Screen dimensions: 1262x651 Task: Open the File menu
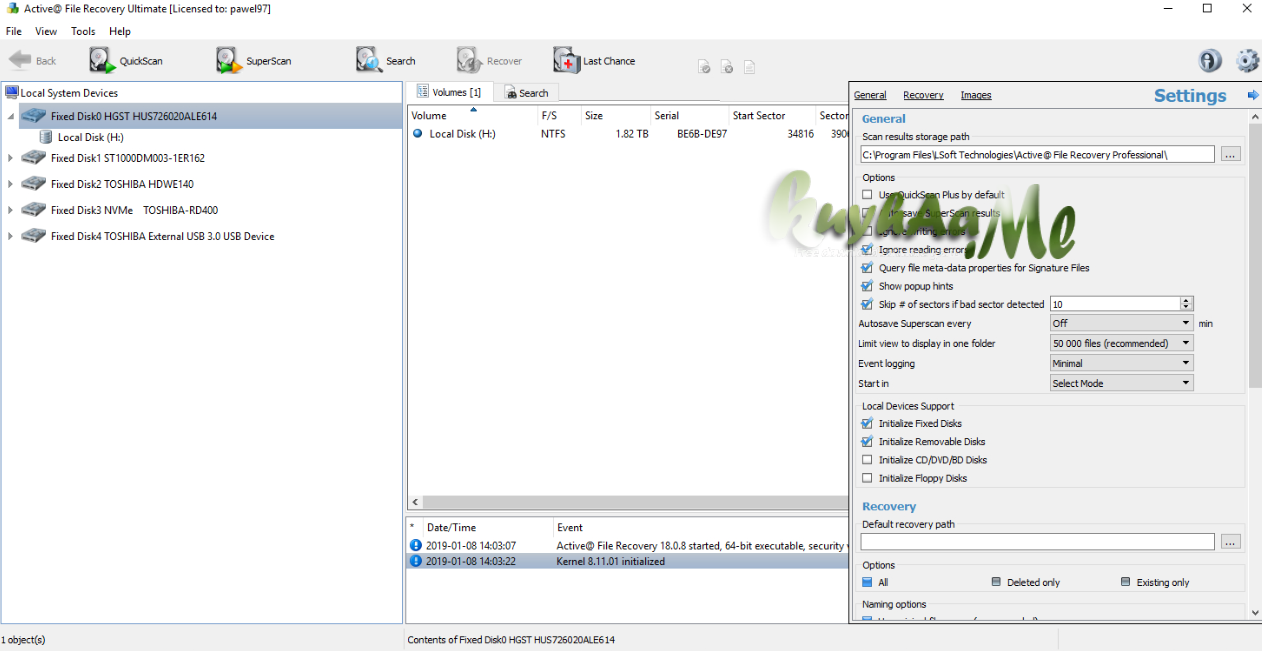point(13,31)
